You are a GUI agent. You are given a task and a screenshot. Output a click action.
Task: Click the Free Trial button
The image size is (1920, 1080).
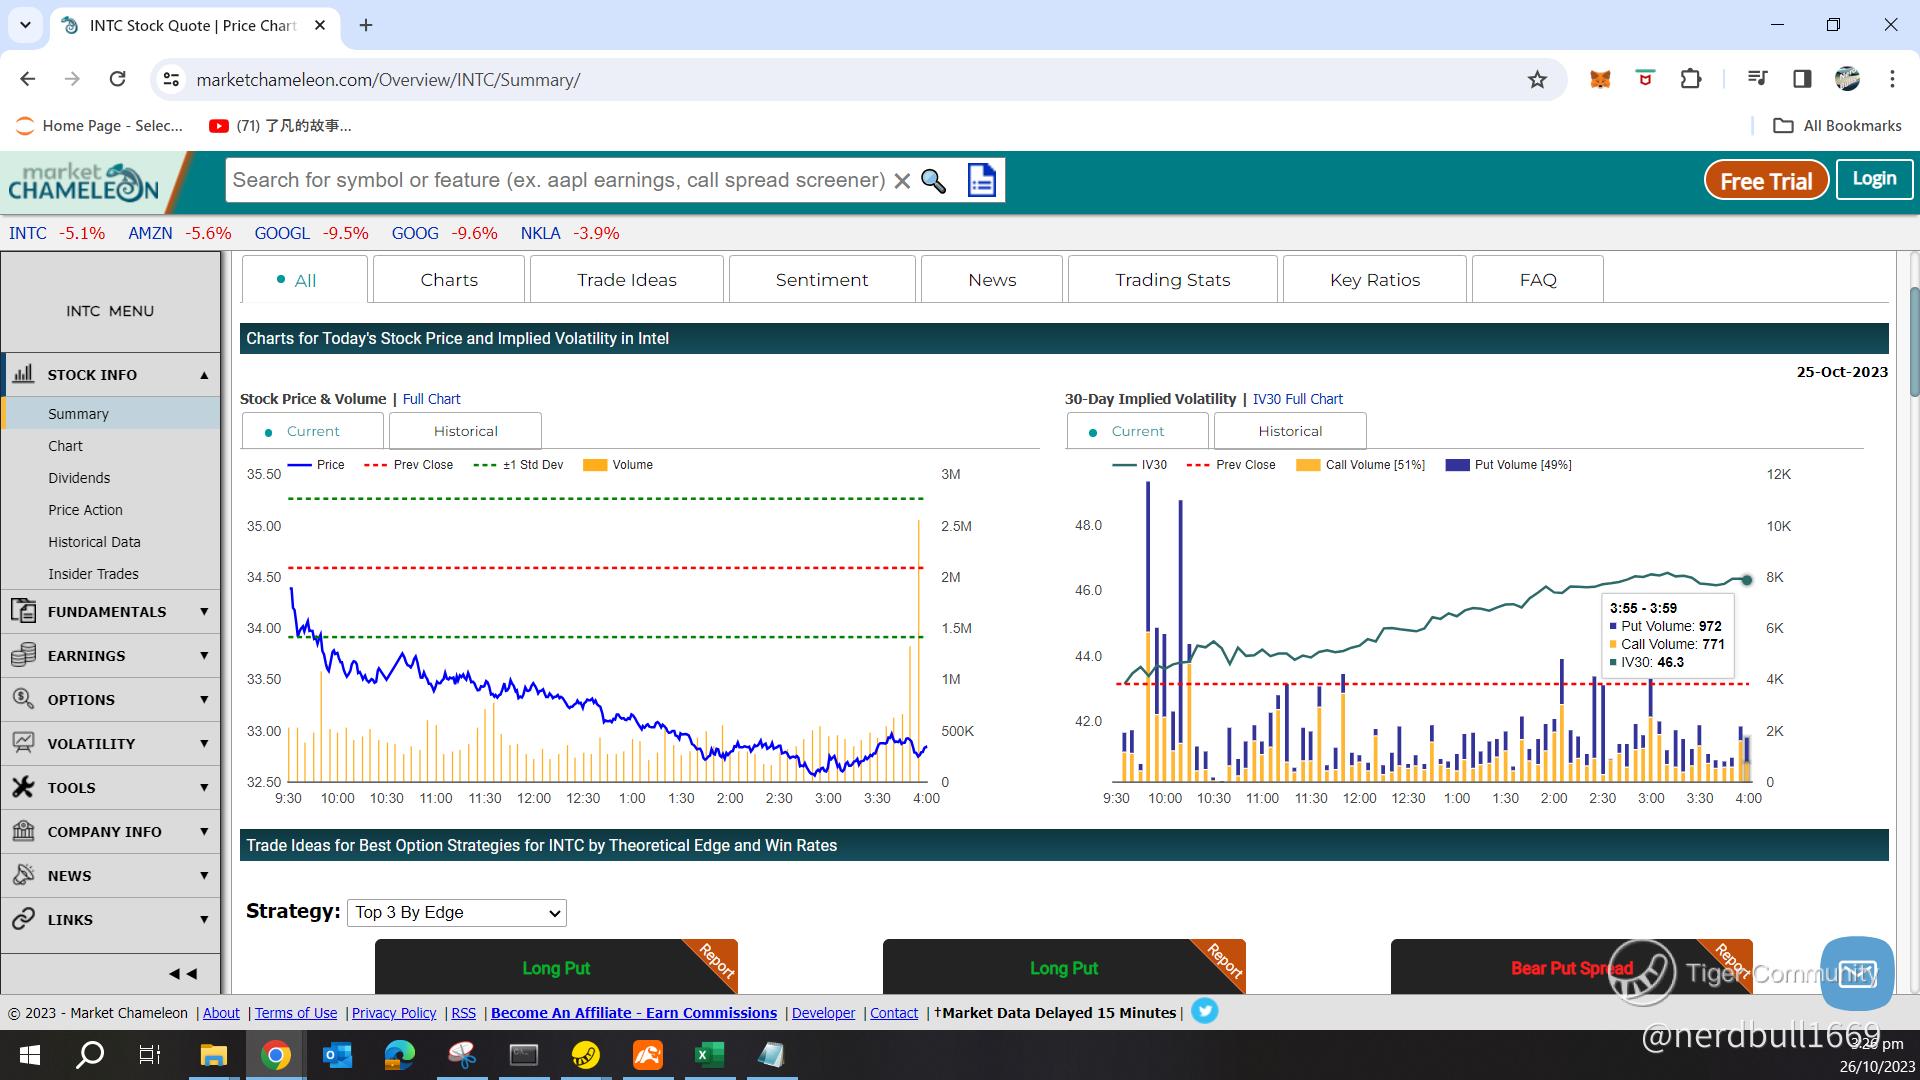1765,181
